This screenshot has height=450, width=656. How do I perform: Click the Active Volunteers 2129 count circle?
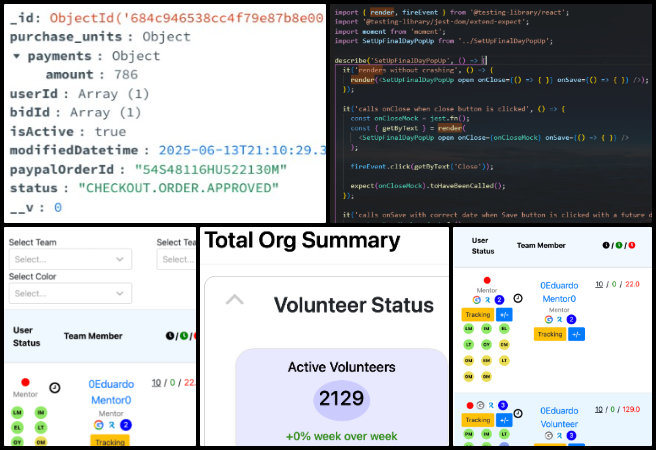tap(341, 399)
